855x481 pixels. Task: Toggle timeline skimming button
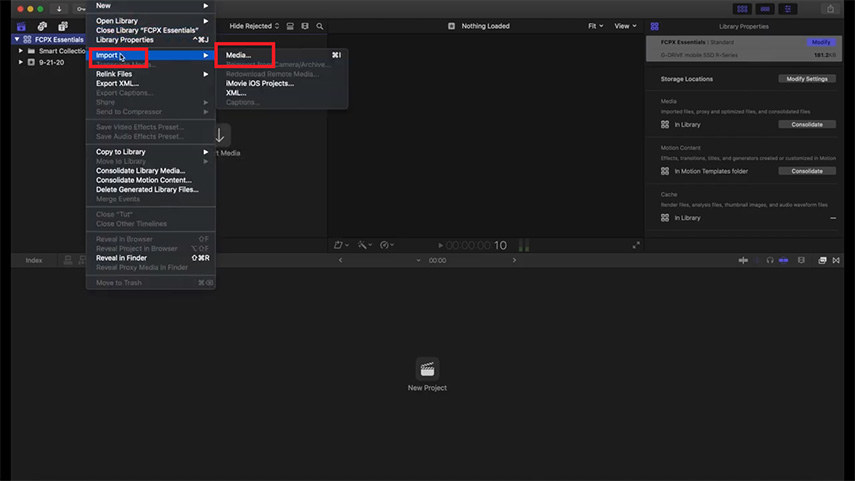743,260
